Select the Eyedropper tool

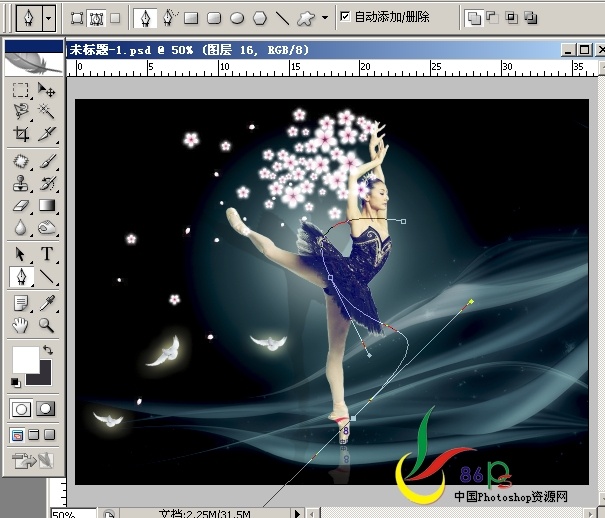click(47, 303)
